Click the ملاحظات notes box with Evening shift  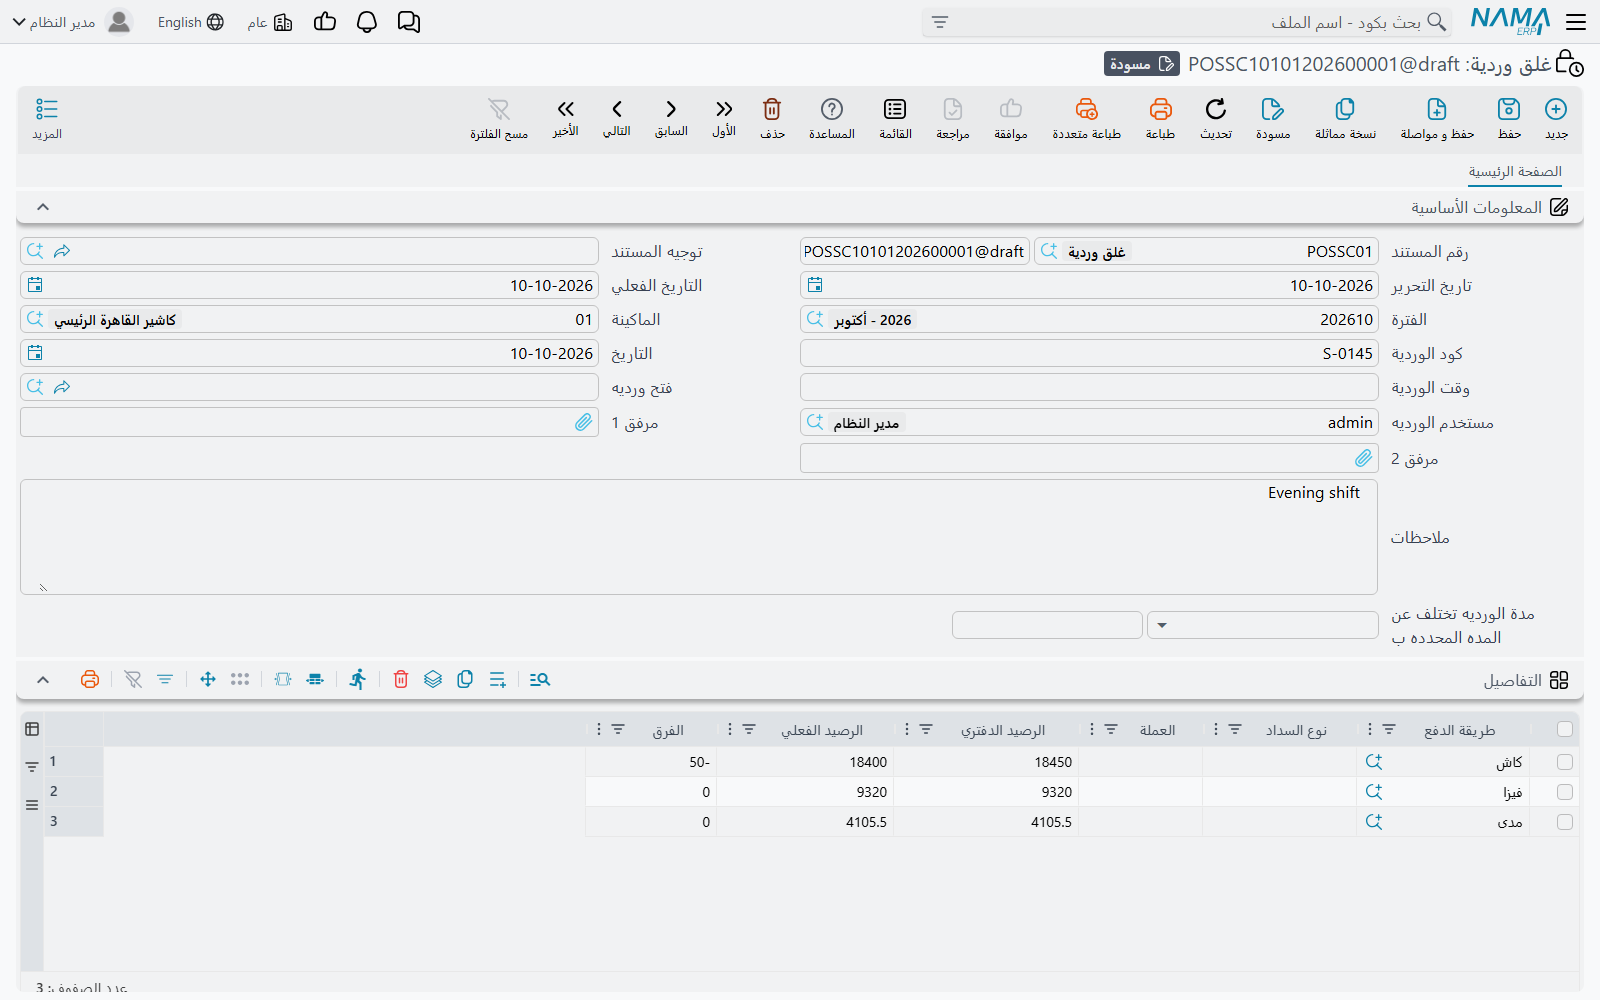(699, 537)
